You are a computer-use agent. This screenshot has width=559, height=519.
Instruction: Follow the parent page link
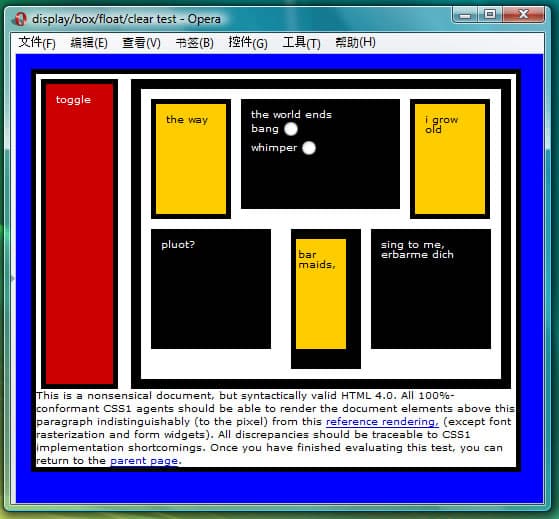[144, 461]
